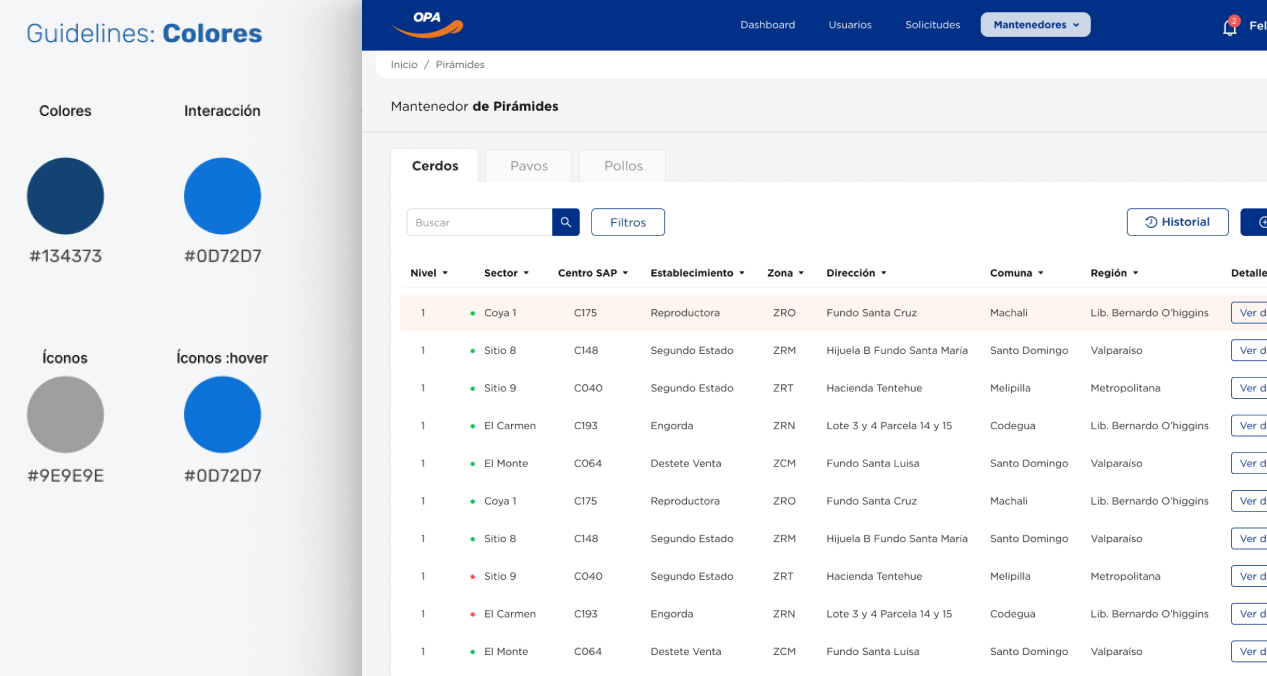Viewport: 1267px width, 676px height.
Task: Switch to the Pavos tab
Action: pos(528,166)
